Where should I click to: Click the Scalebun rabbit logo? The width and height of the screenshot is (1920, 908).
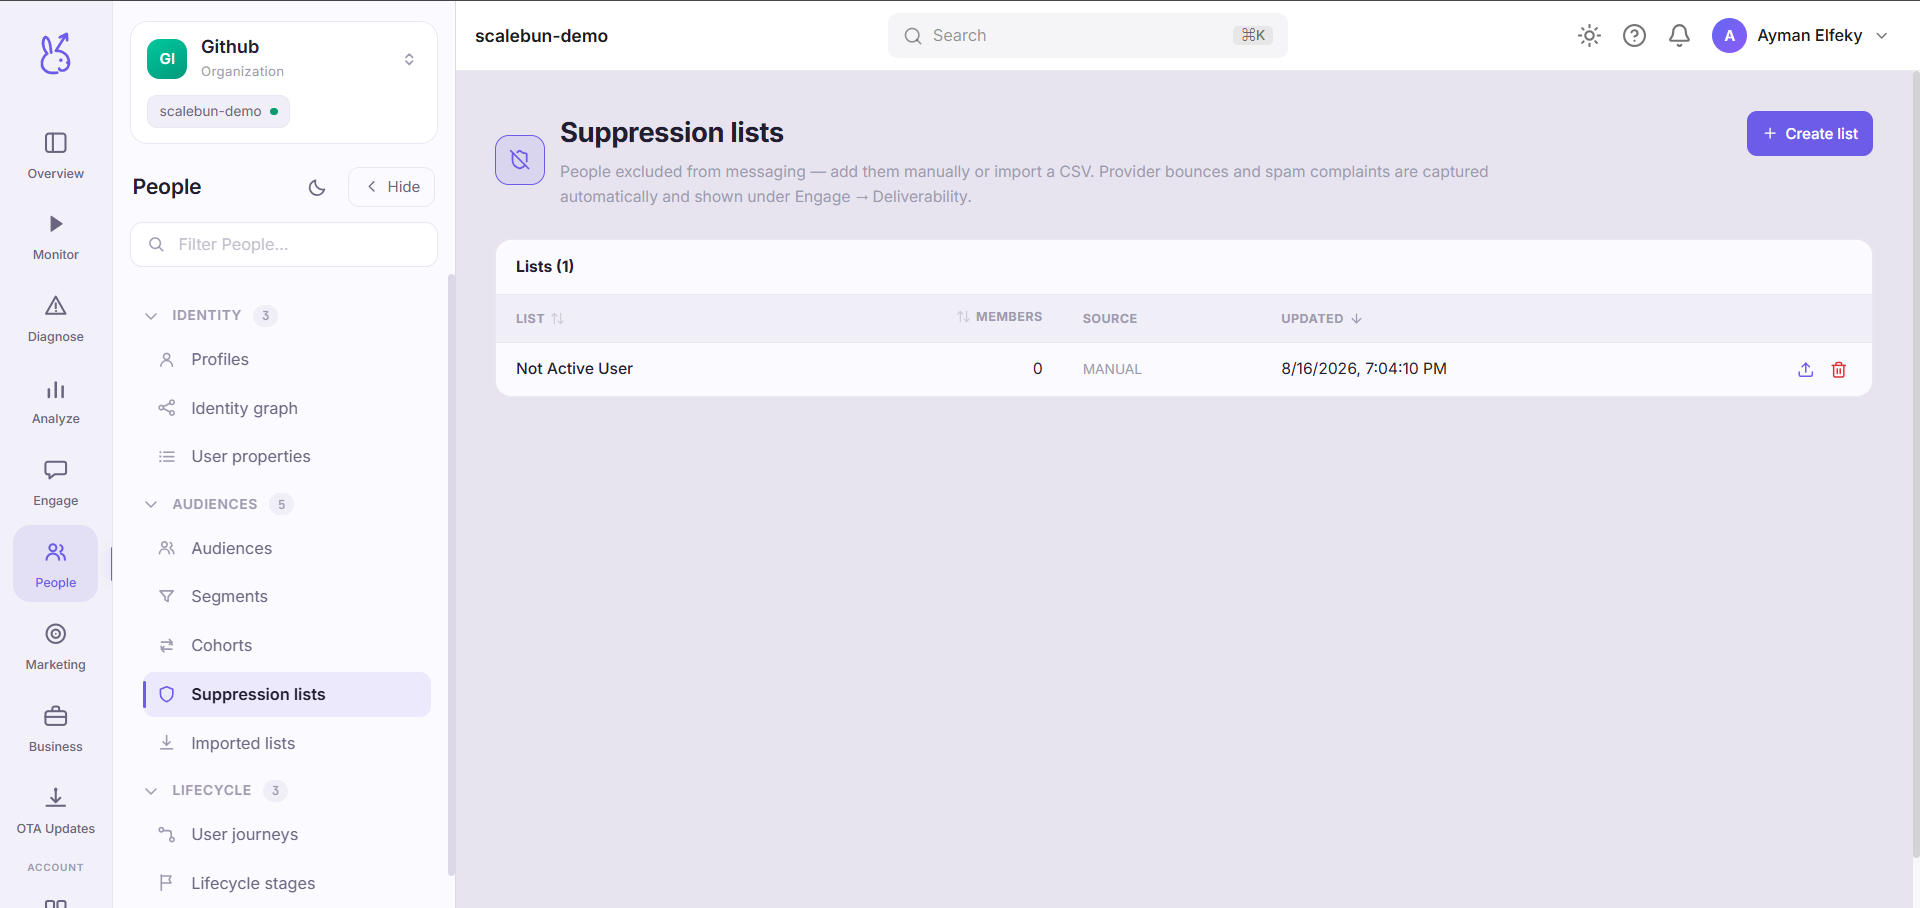tap(55, 54)
